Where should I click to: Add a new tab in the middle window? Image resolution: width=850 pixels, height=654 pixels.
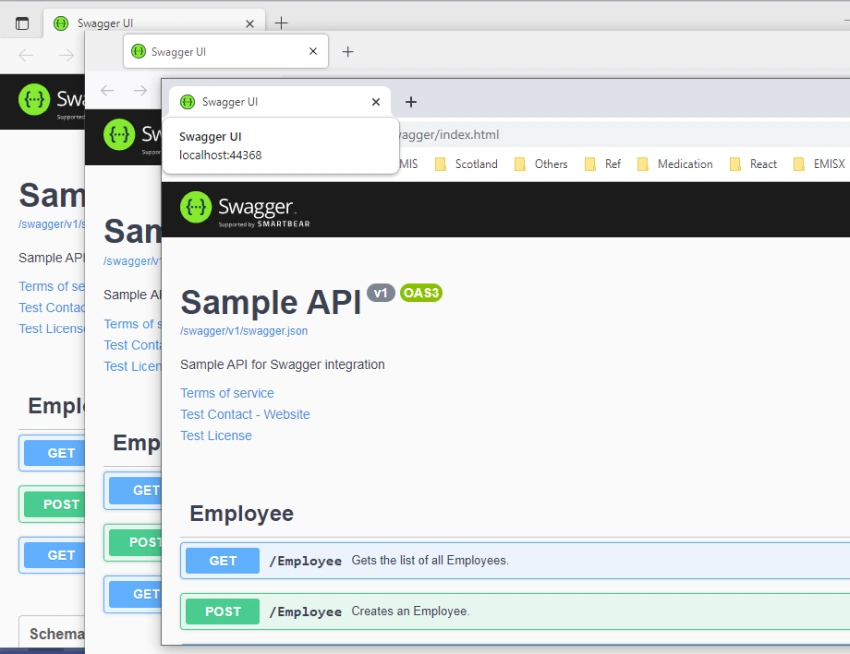click(x=348, y=52)
